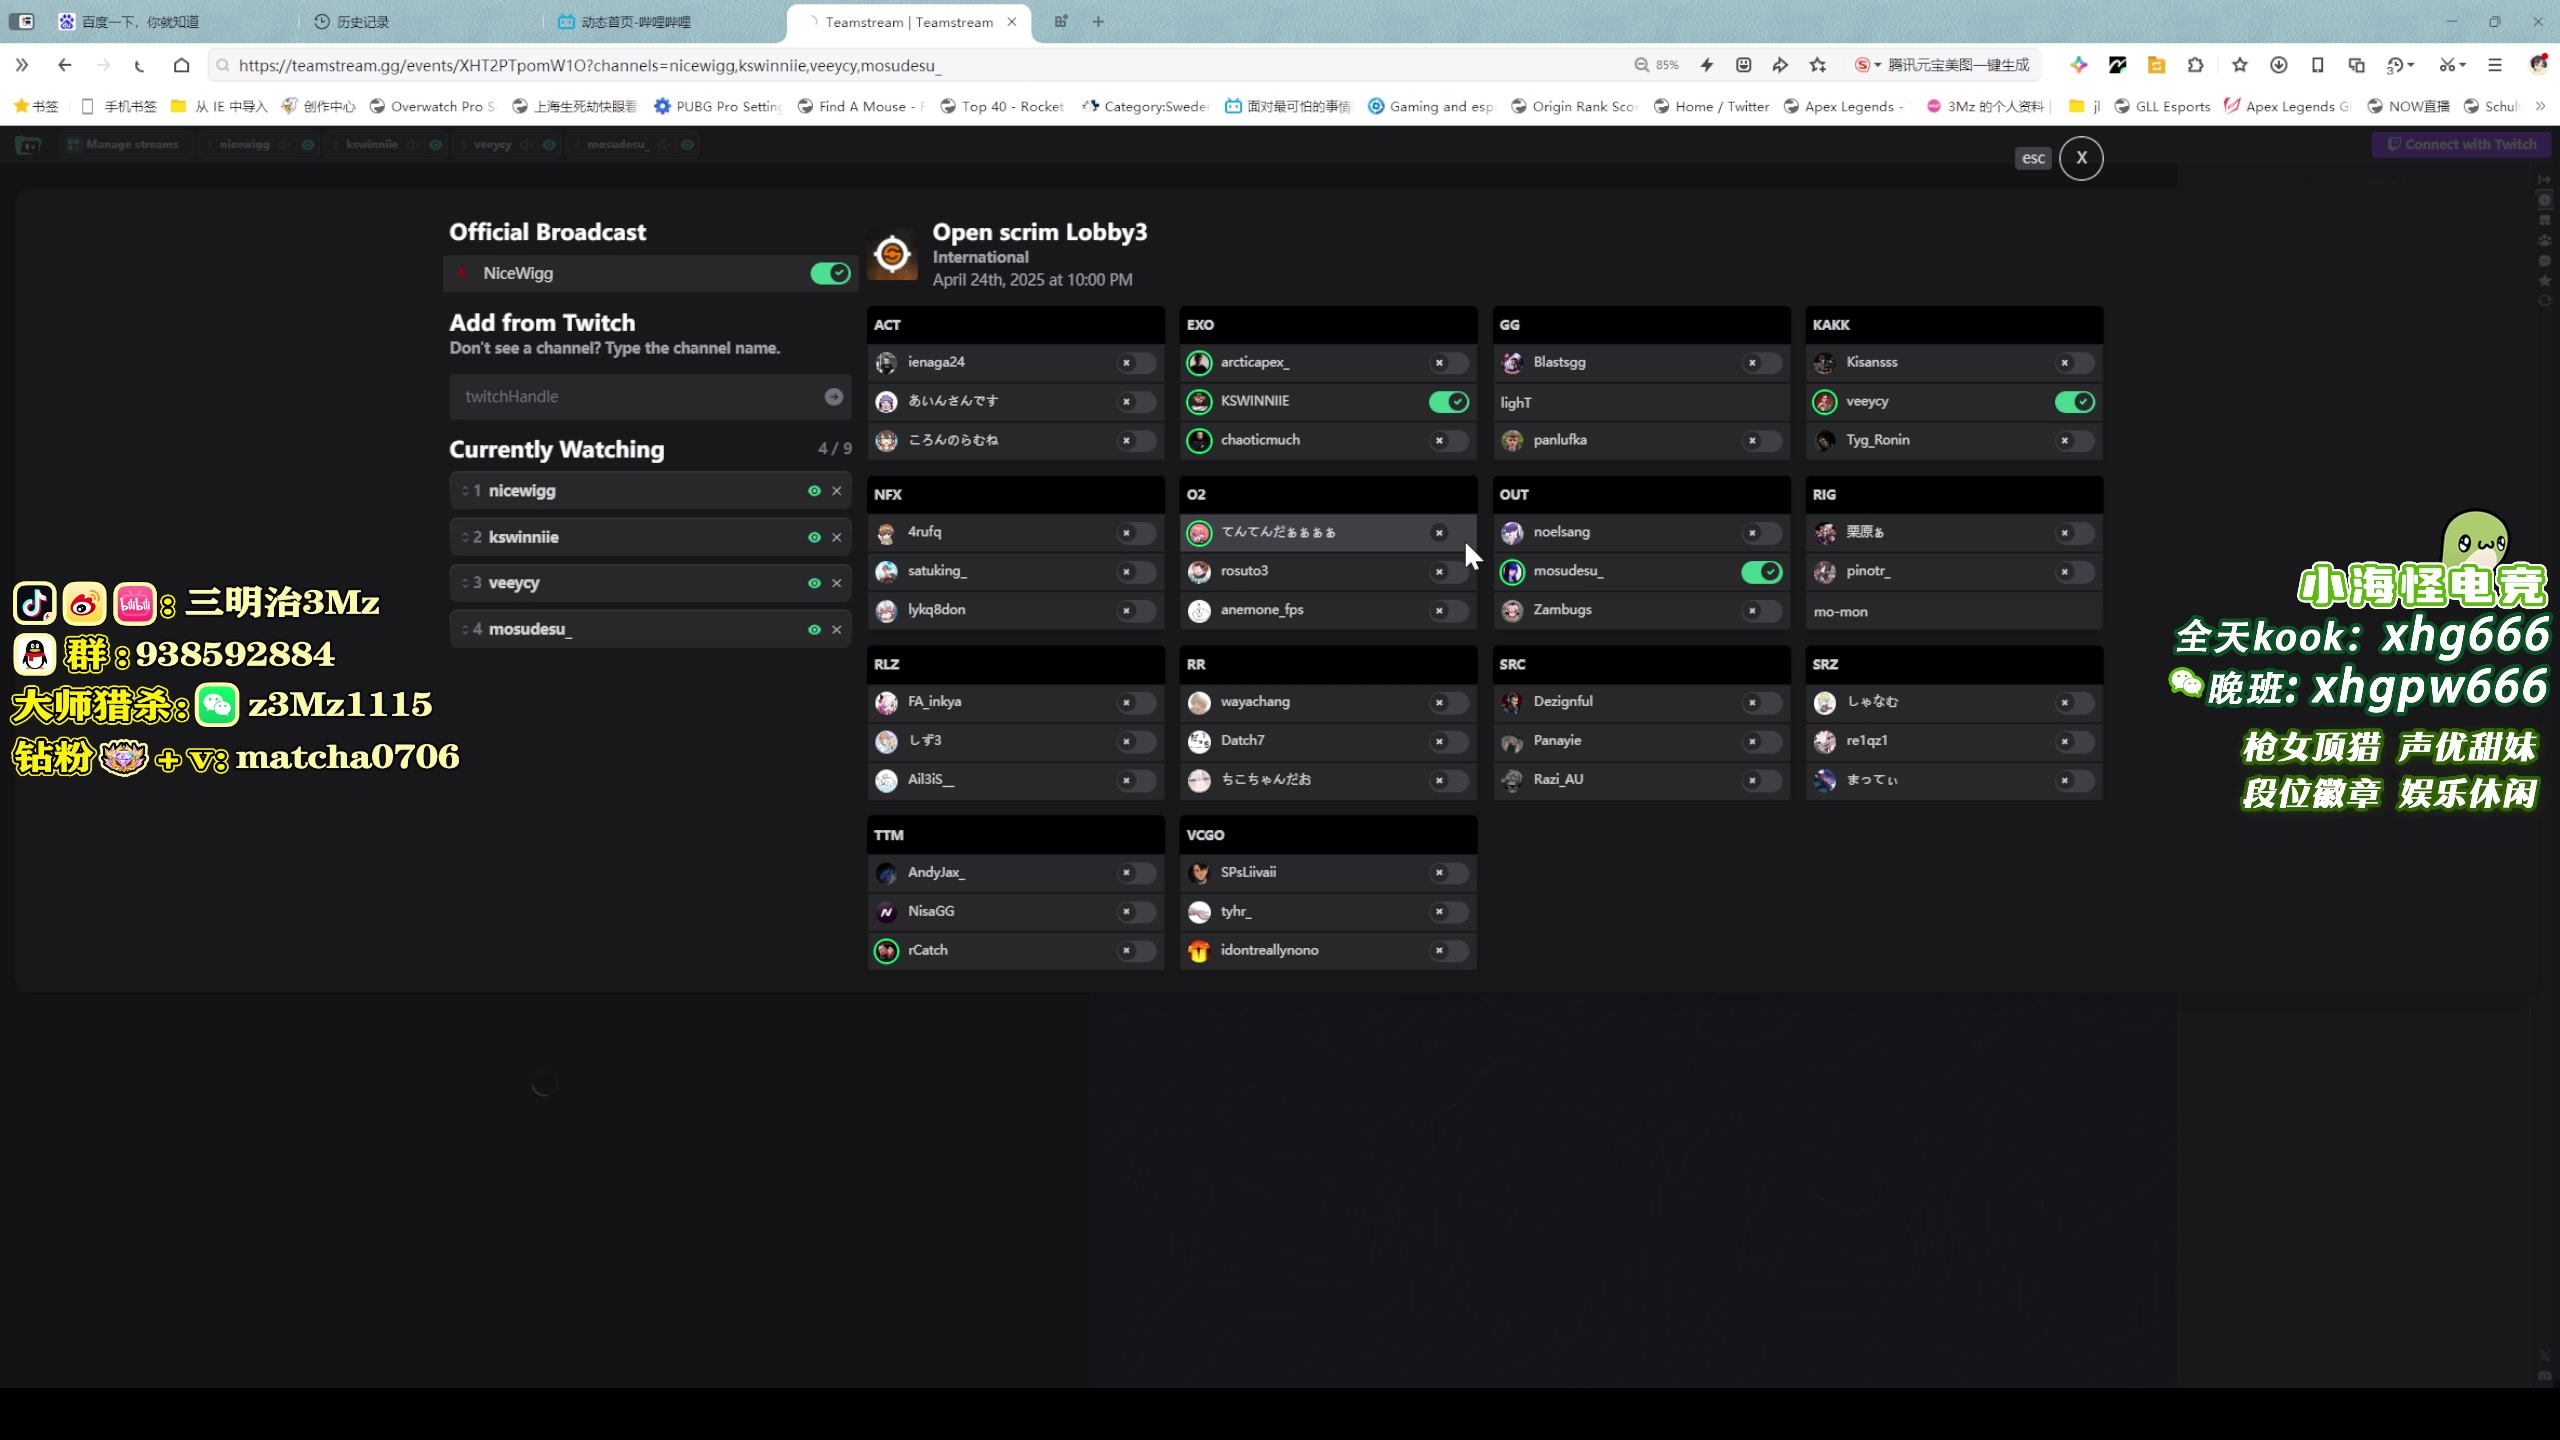Enable the ienaga24 stream toggle
This screenshot has width=2560, height=1440.
coord(1136,362)
